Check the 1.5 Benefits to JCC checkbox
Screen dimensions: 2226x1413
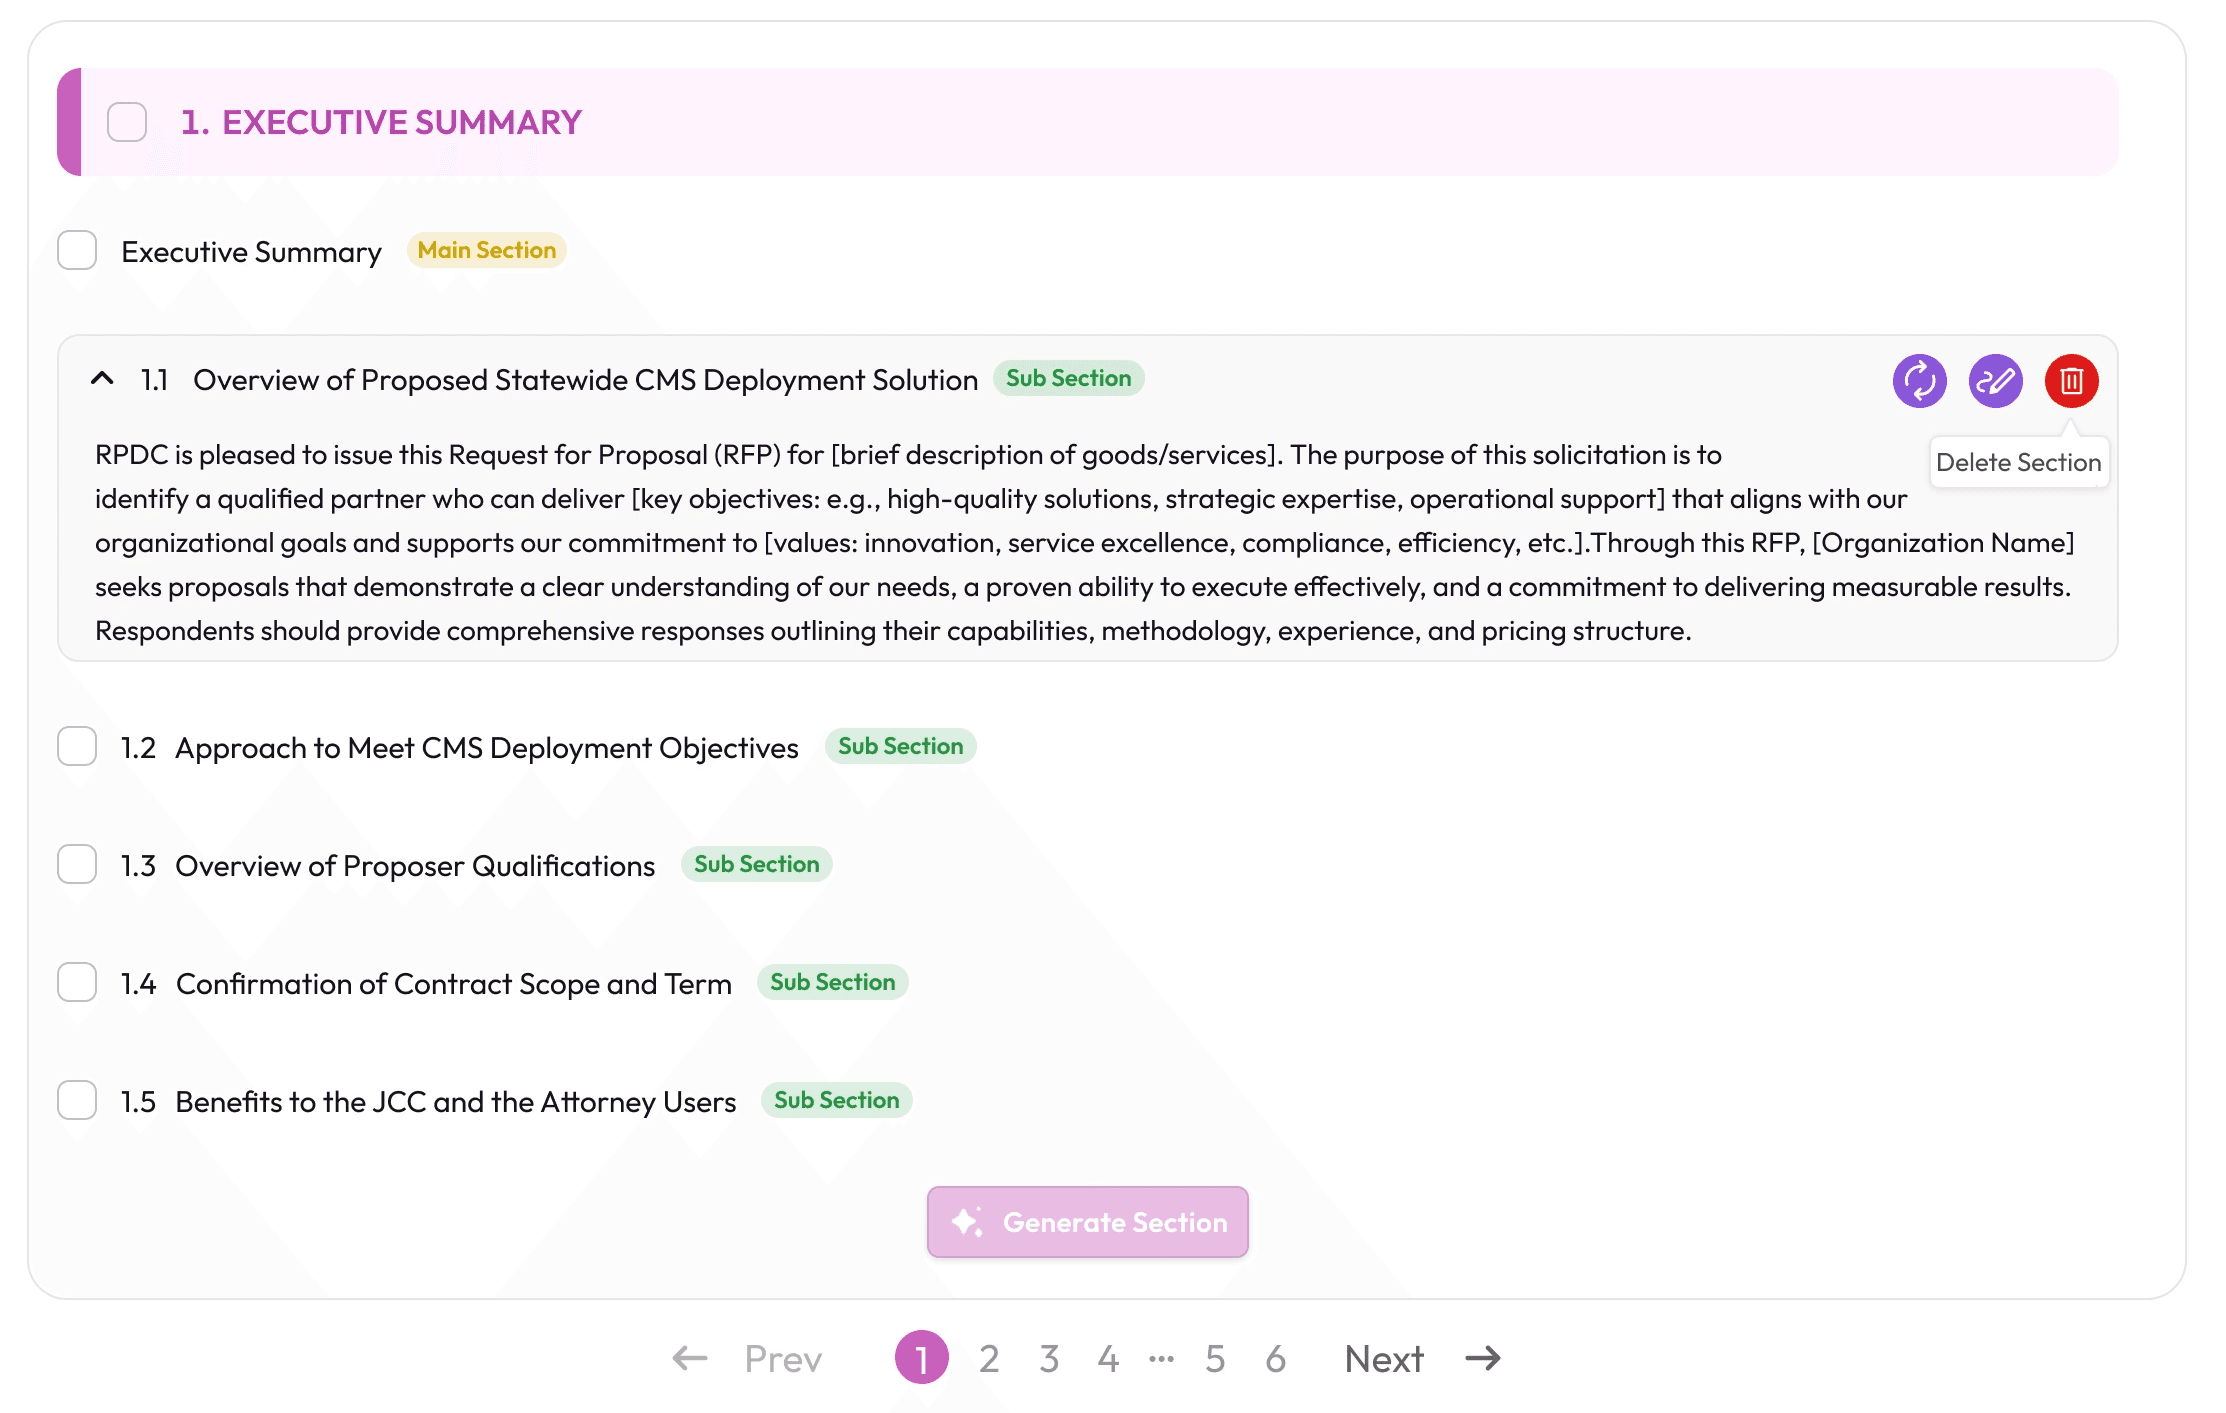[x=77, y=1100]
